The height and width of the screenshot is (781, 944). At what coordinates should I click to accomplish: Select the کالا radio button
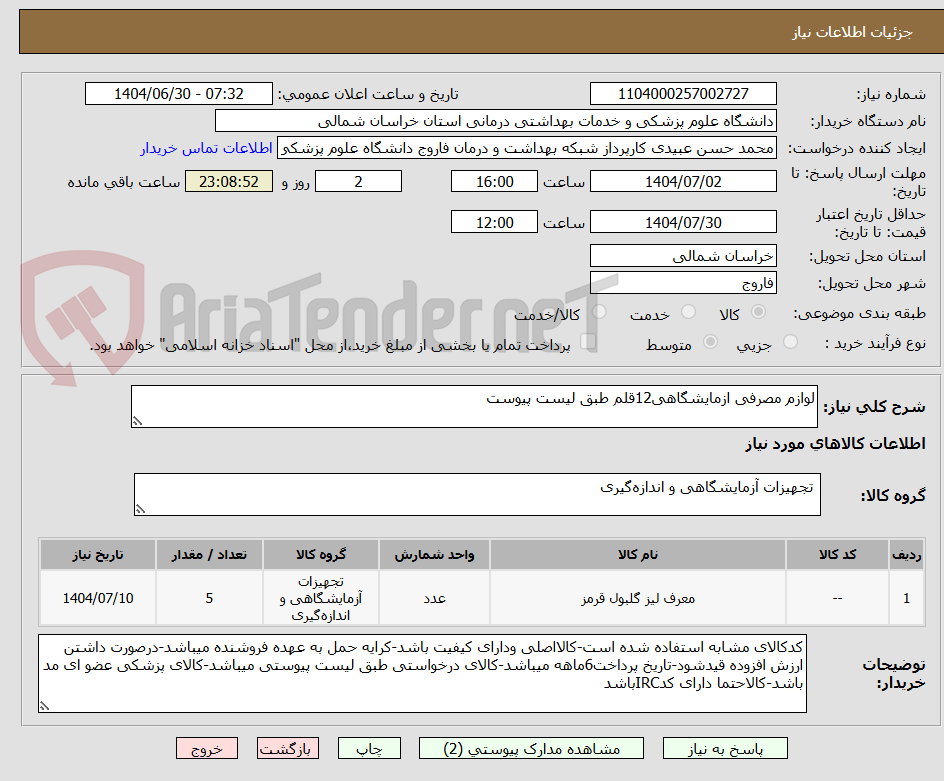tap(759, 311)
